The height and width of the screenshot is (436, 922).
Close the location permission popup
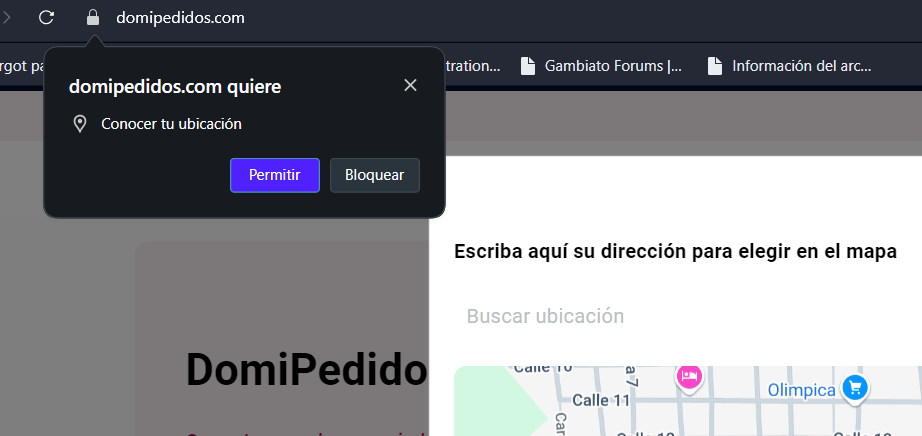point(410,85)
